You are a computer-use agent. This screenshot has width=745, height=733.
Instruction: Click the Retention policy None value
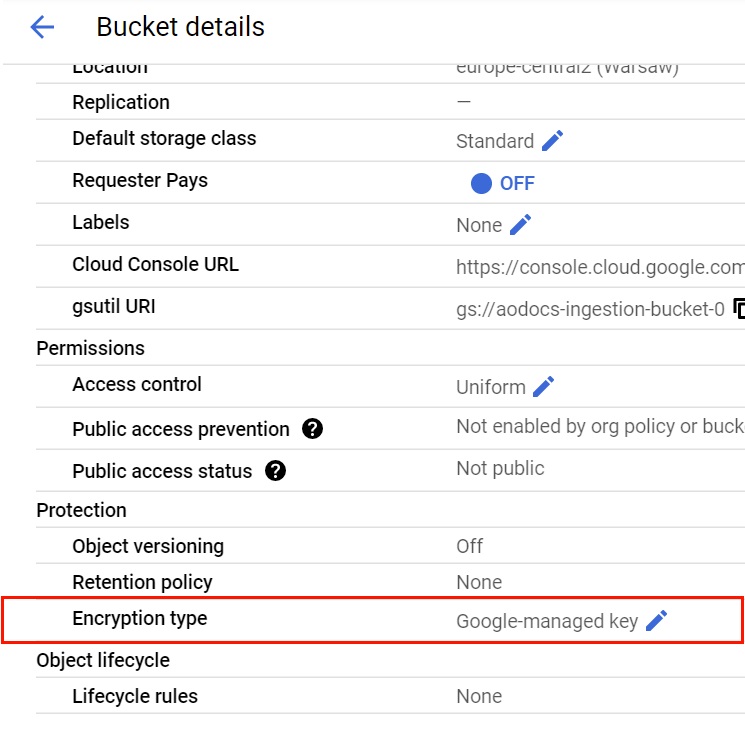click(x=479, y=582)
